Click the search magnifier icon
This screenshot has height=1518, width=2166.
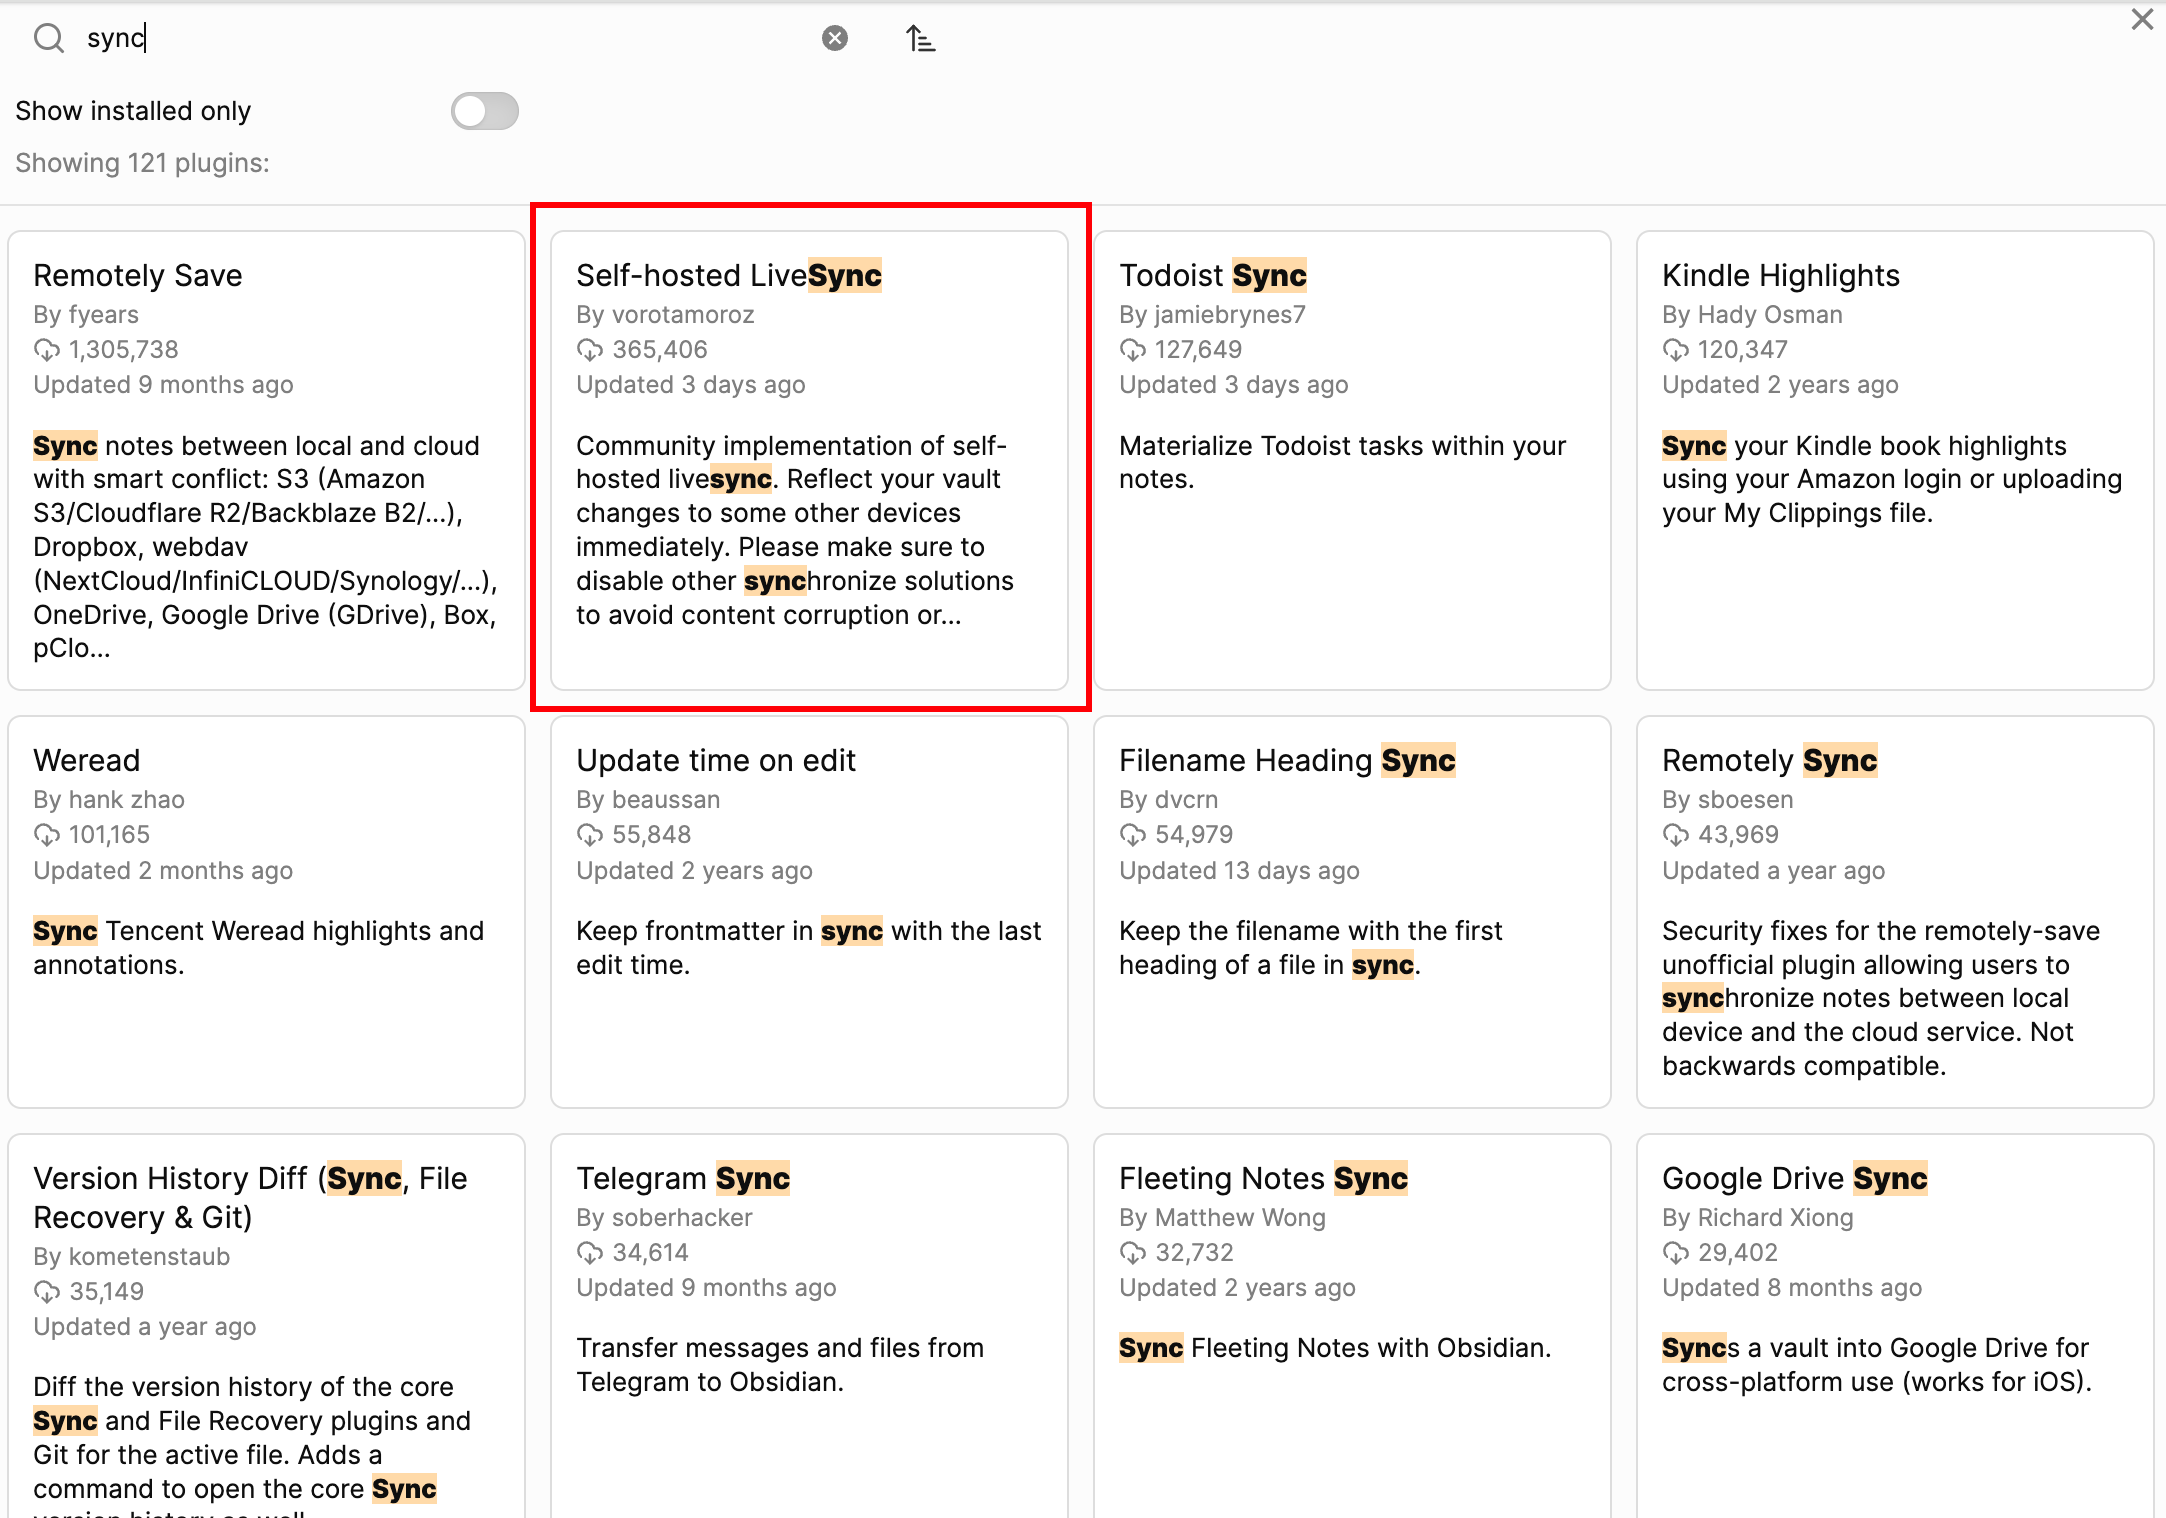click(48, 38)
